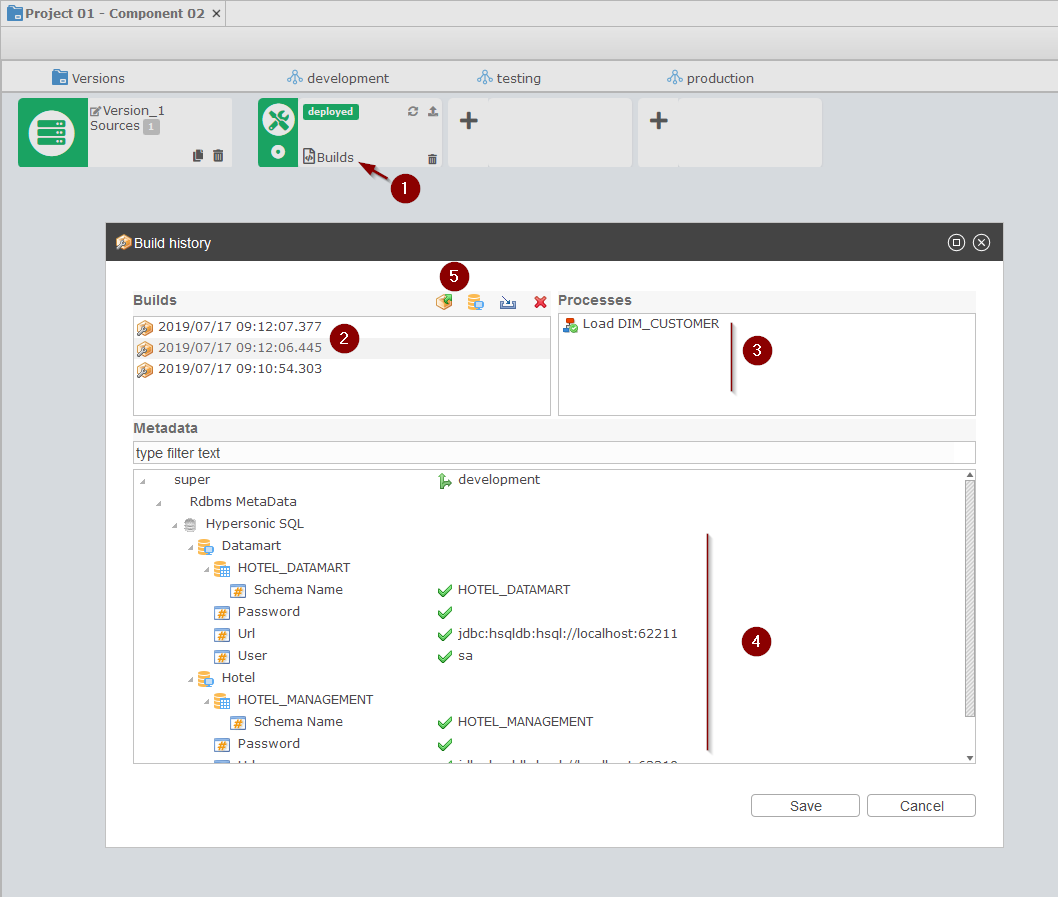The width and height of the screenshot is (1058, 897).
Task: Click the upload arrow icon on deployed card
Action: click(x=432, y=112)
